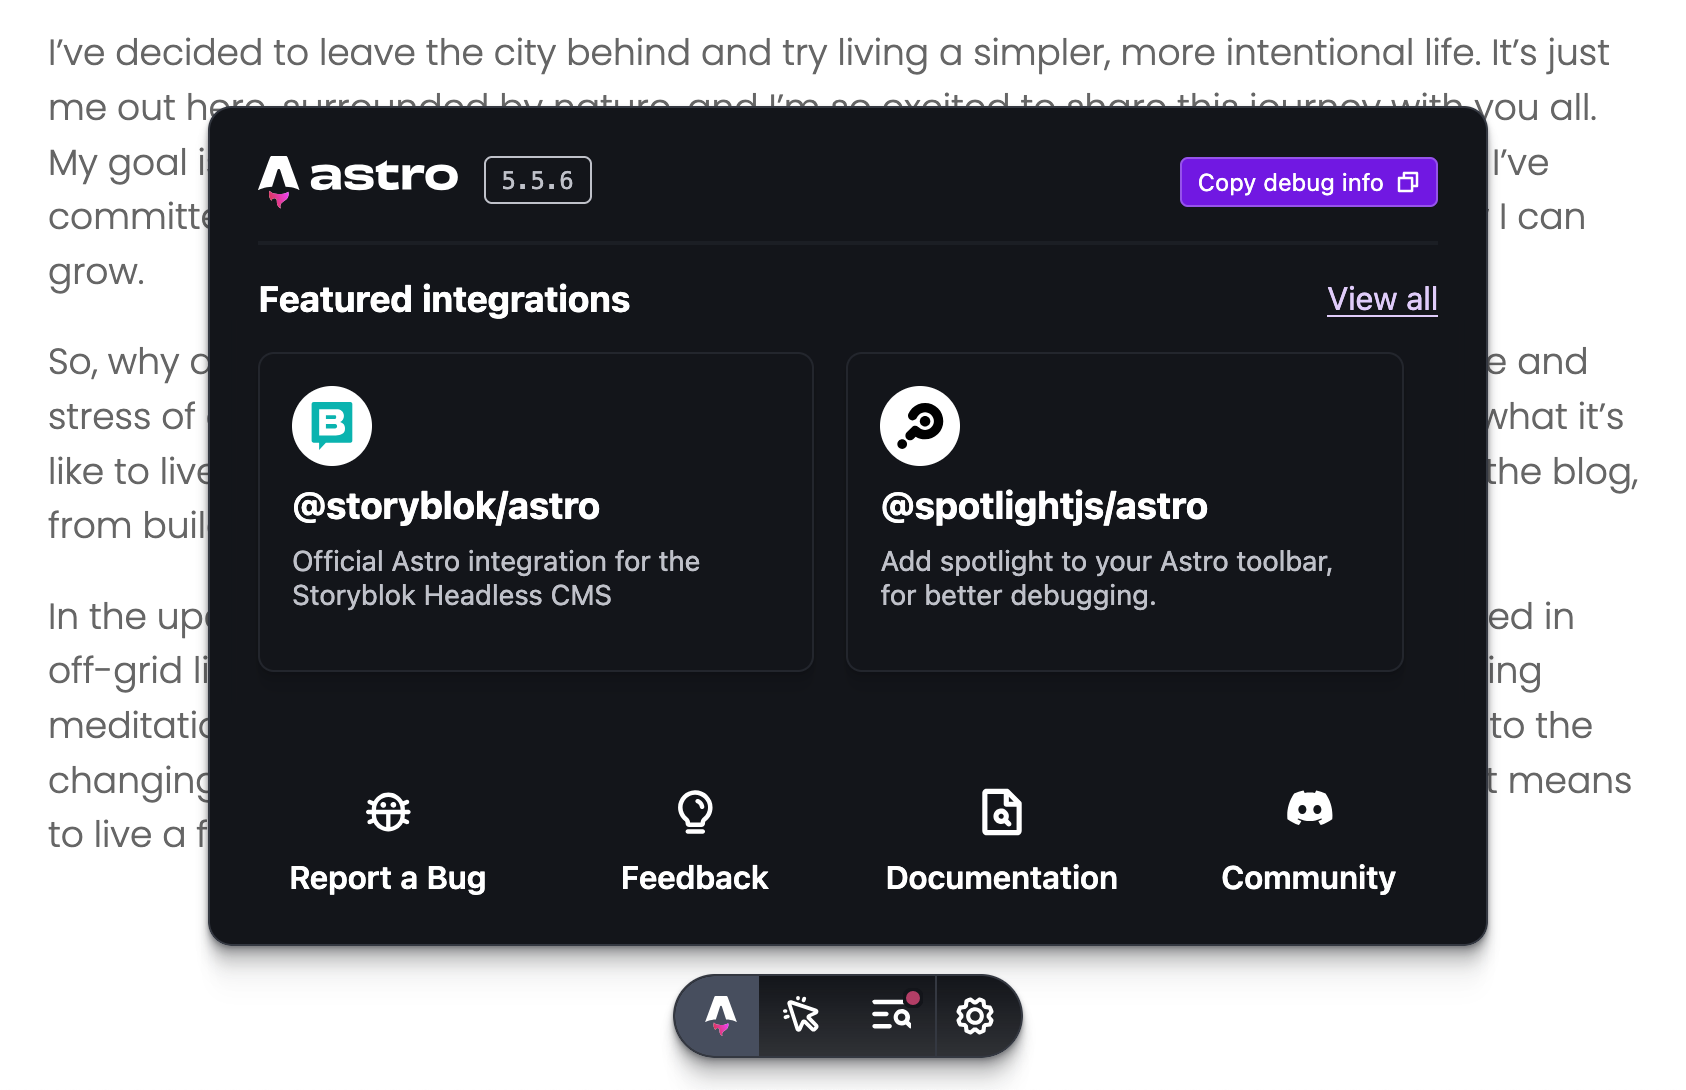Click the spotlight better debugging description
This screenshot has width=1686, height=1090.
point(1106,578)
